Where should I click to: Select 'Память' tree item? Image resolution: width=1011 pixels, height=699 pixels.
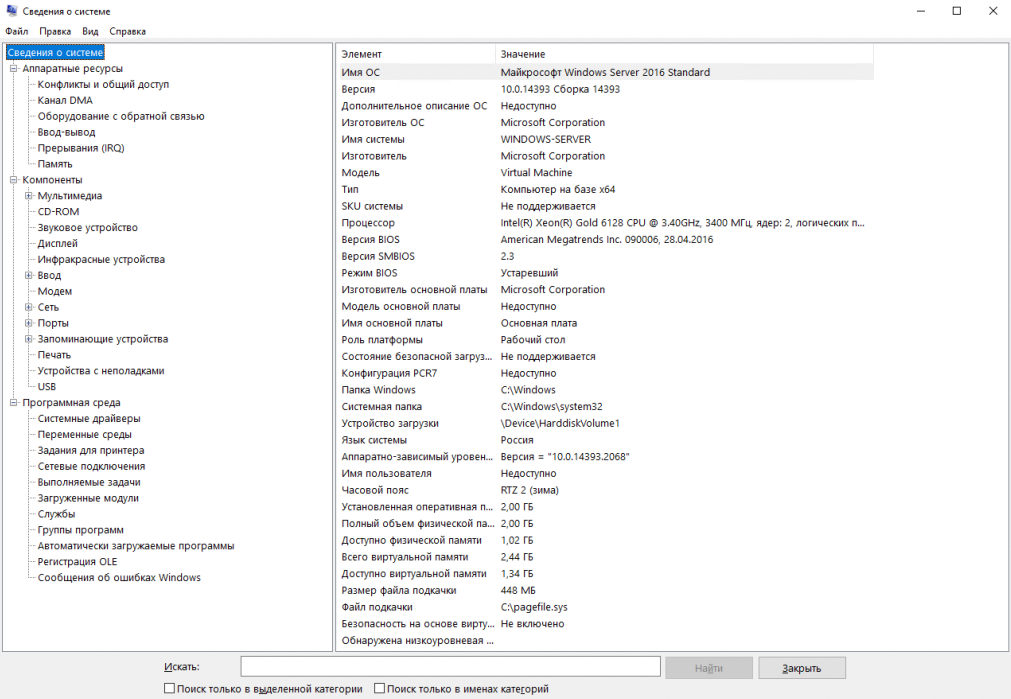click(55, 164)
